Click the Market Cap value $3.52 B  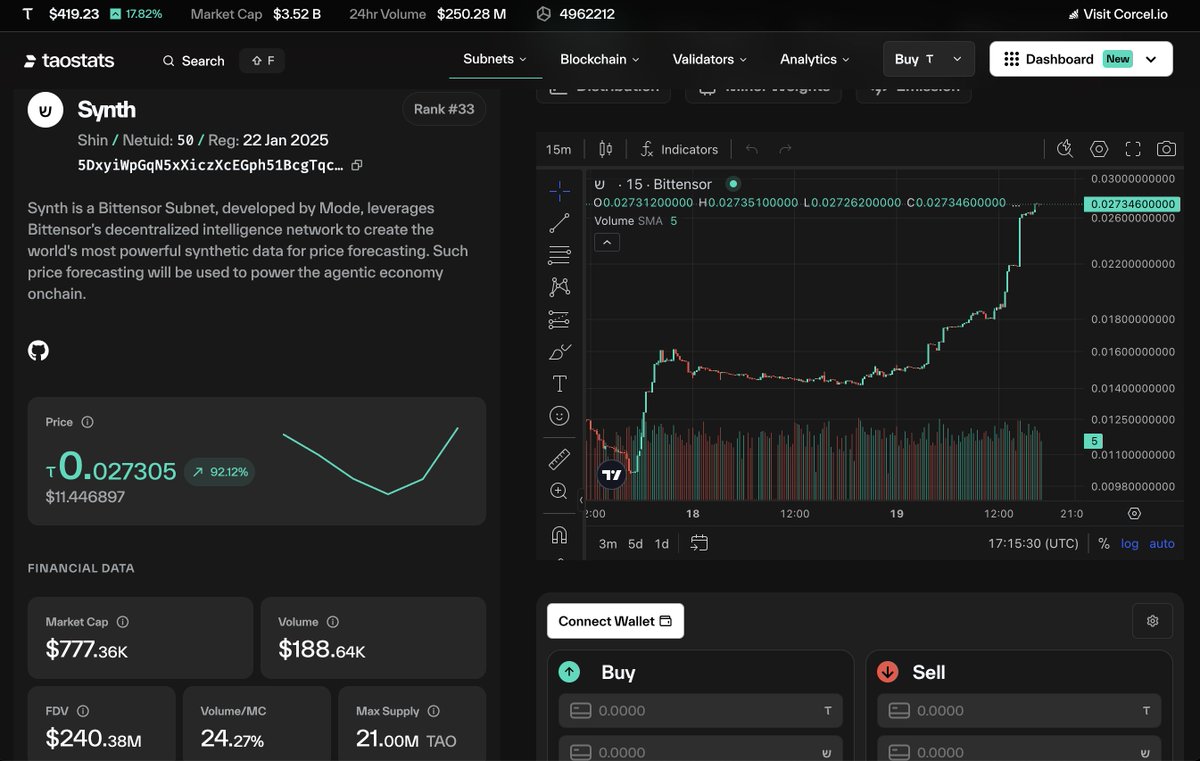[x=297, y=14]
